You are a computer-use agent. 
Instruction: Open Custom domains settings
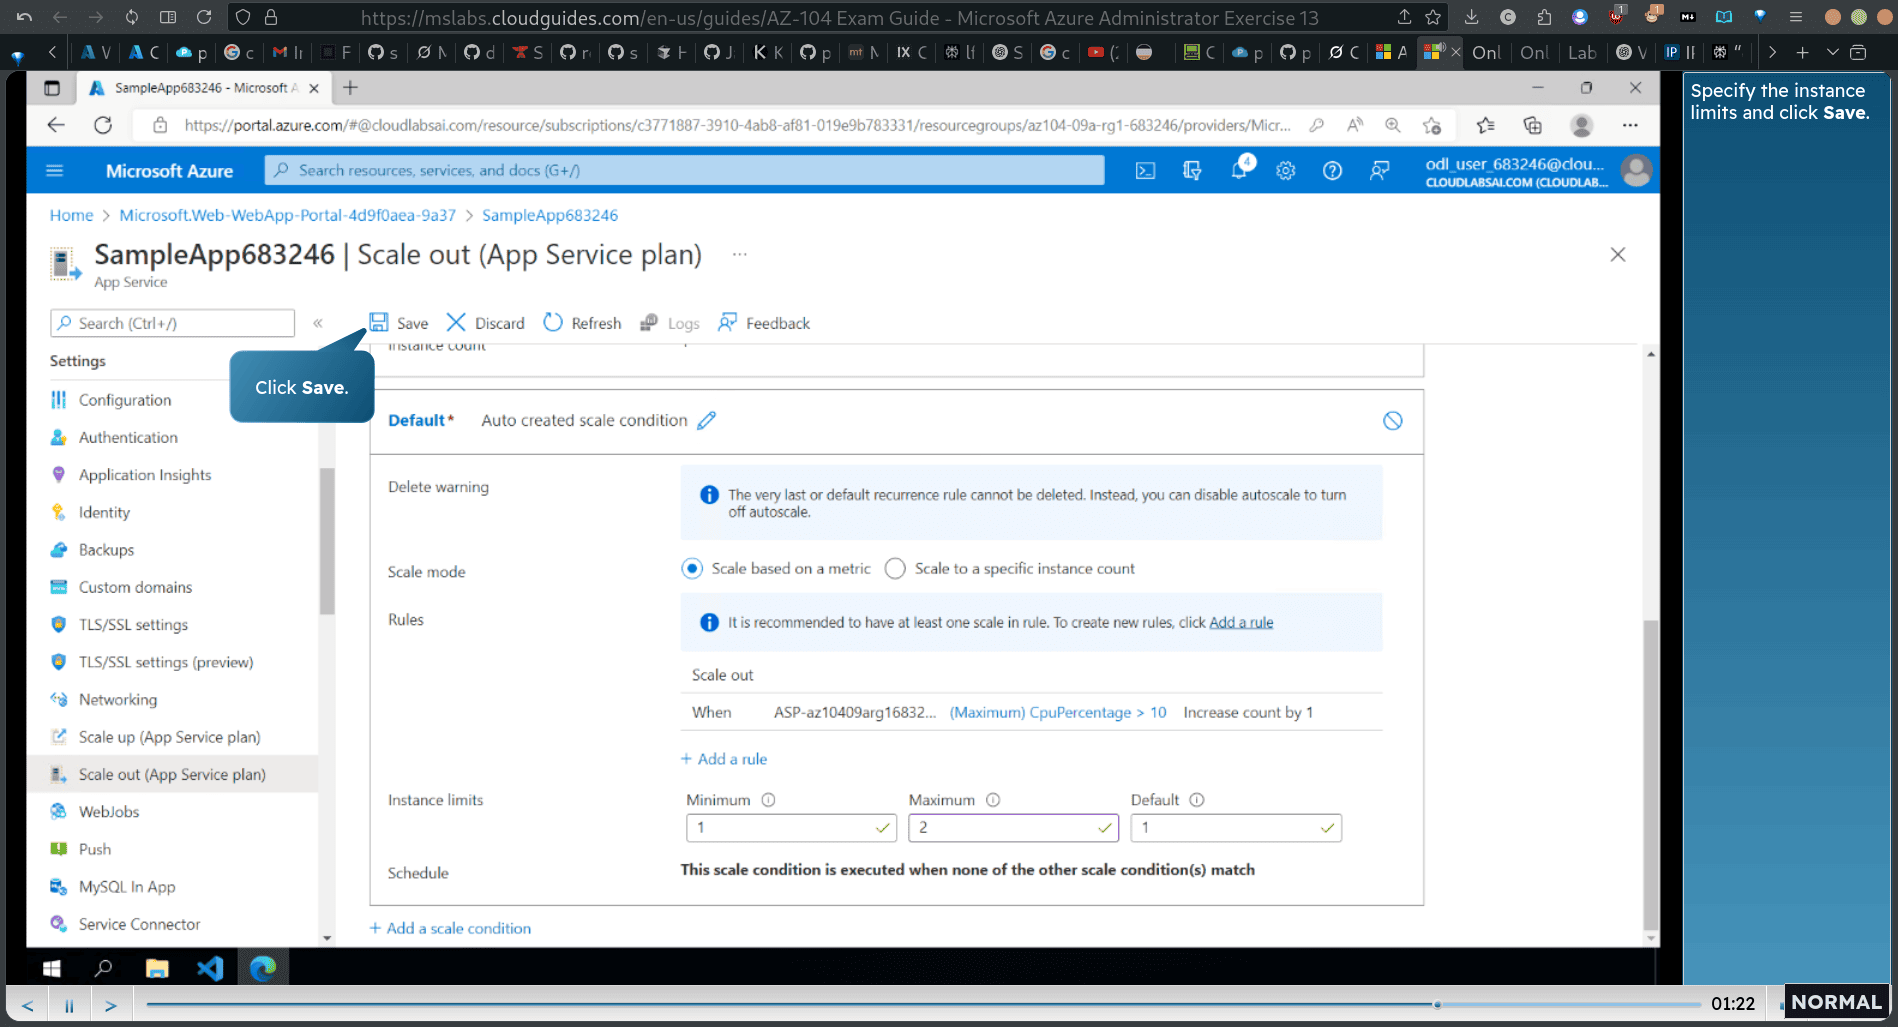(135, 587)
